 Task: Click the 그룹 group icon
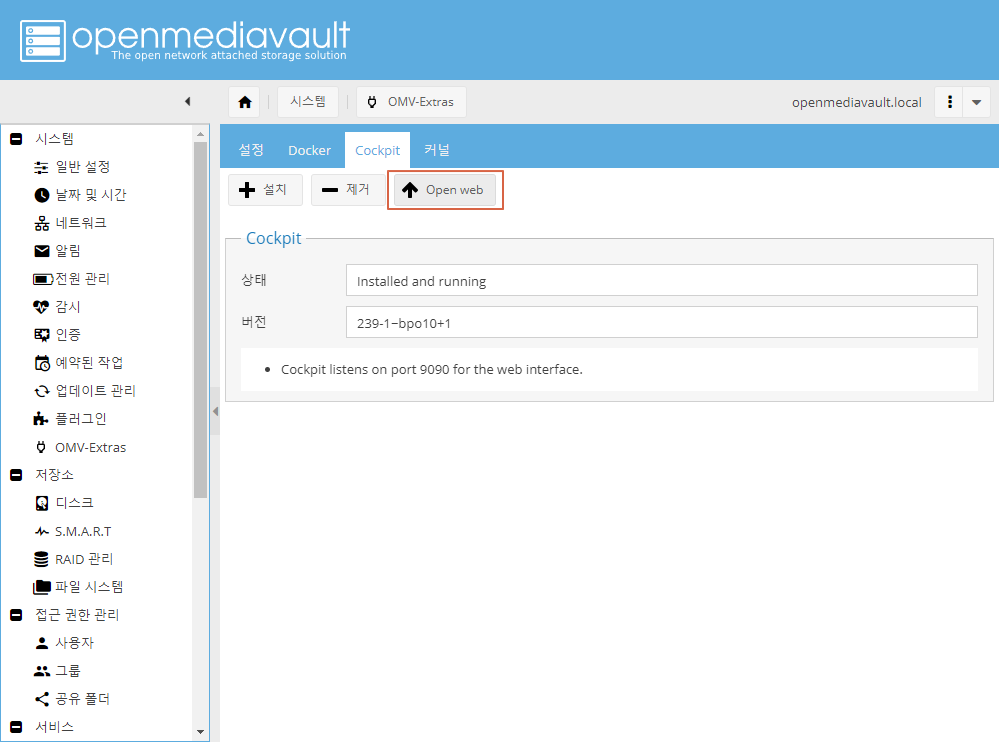(41, 671)
